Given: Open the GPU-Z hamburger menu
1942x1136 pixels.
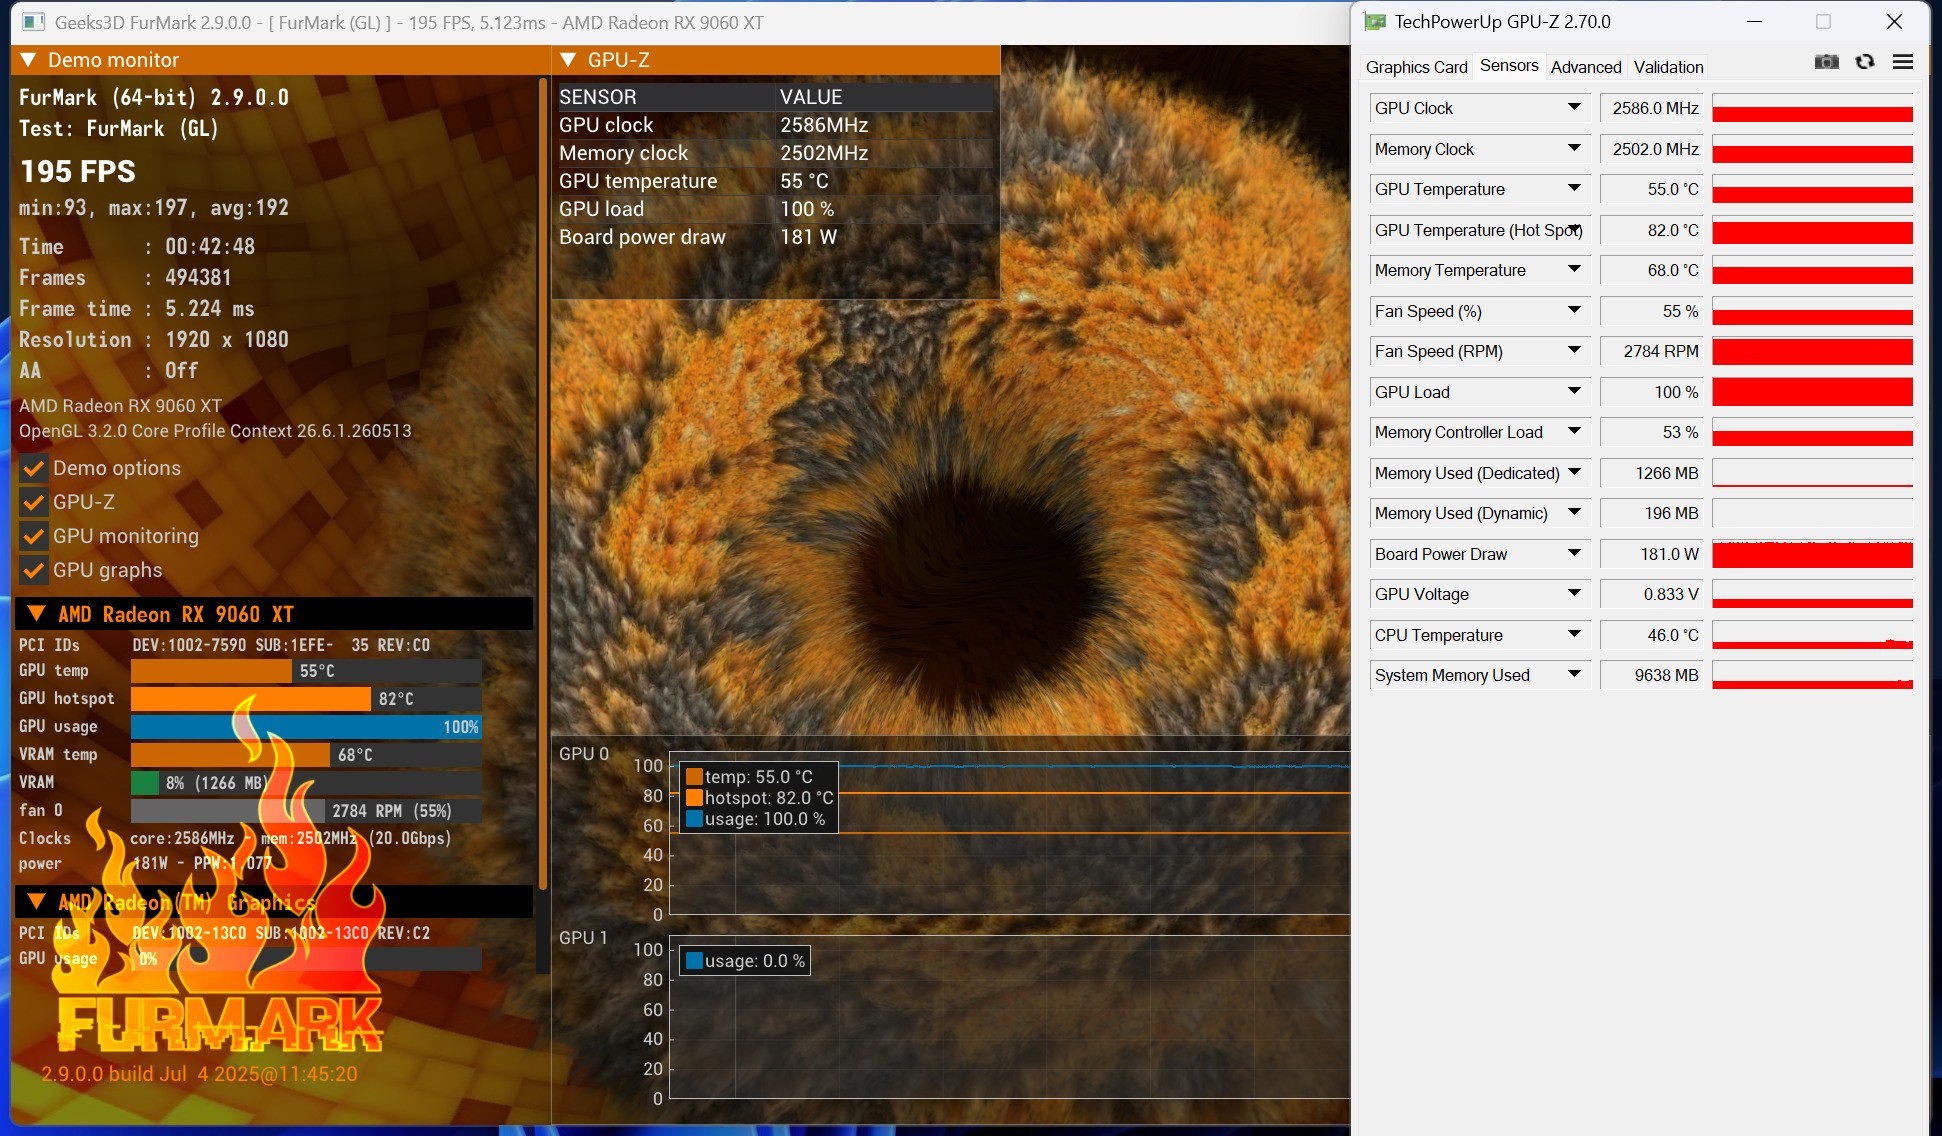Looking at the screenshot, I should tap(1903, 62).
